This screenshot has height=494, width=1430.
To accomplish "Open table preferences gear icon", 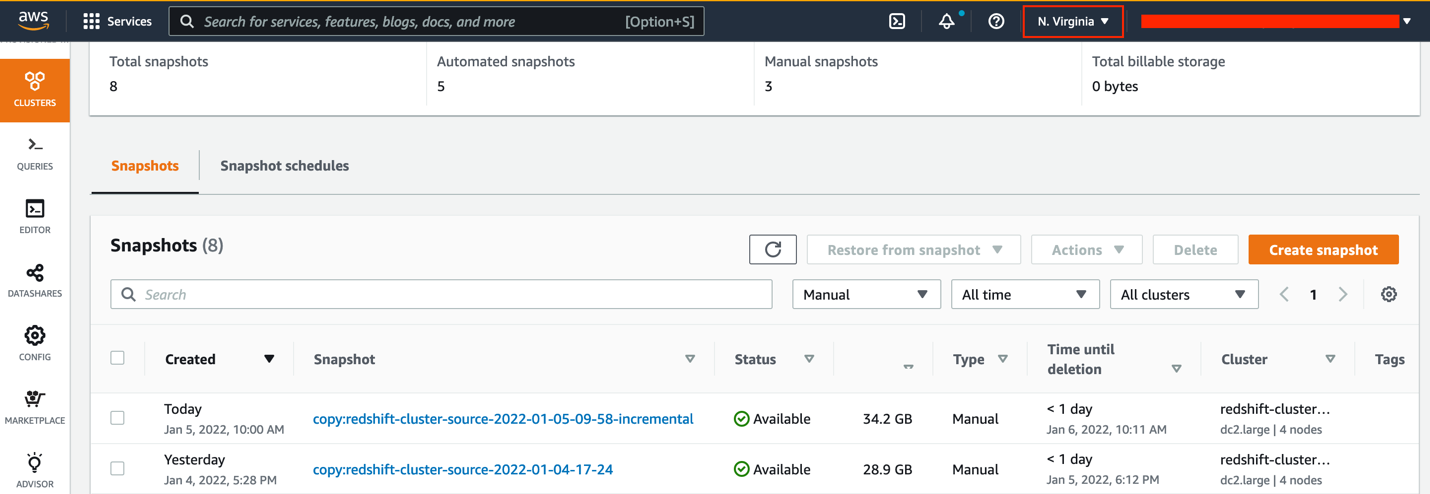I will 1389,294.
